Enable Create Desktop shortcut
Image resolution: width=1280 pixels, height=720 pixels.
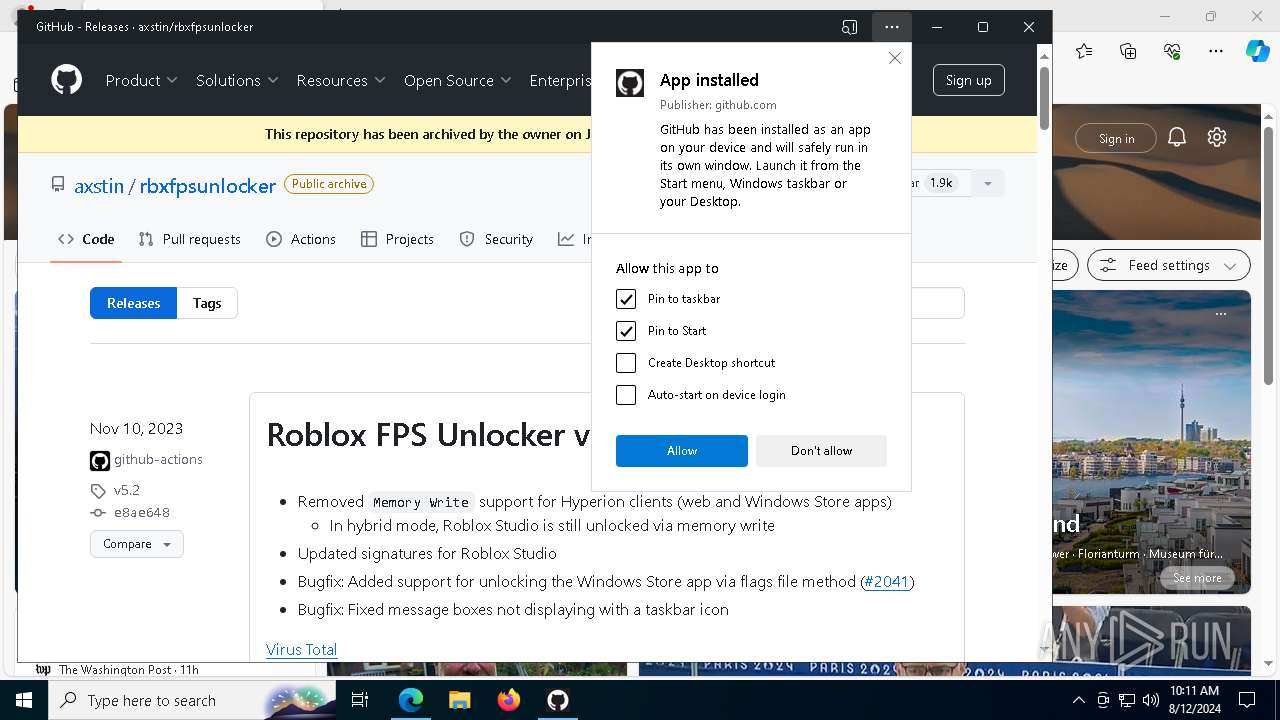(x=626, y=363)
